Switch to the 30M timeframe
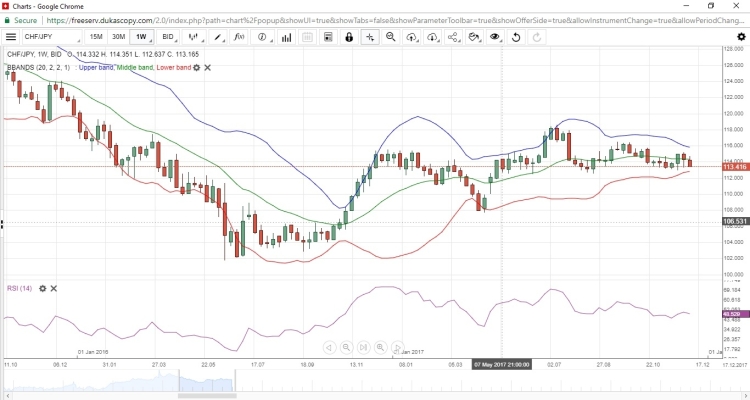This screenshot has width=750, height=400. coord(118,37)
